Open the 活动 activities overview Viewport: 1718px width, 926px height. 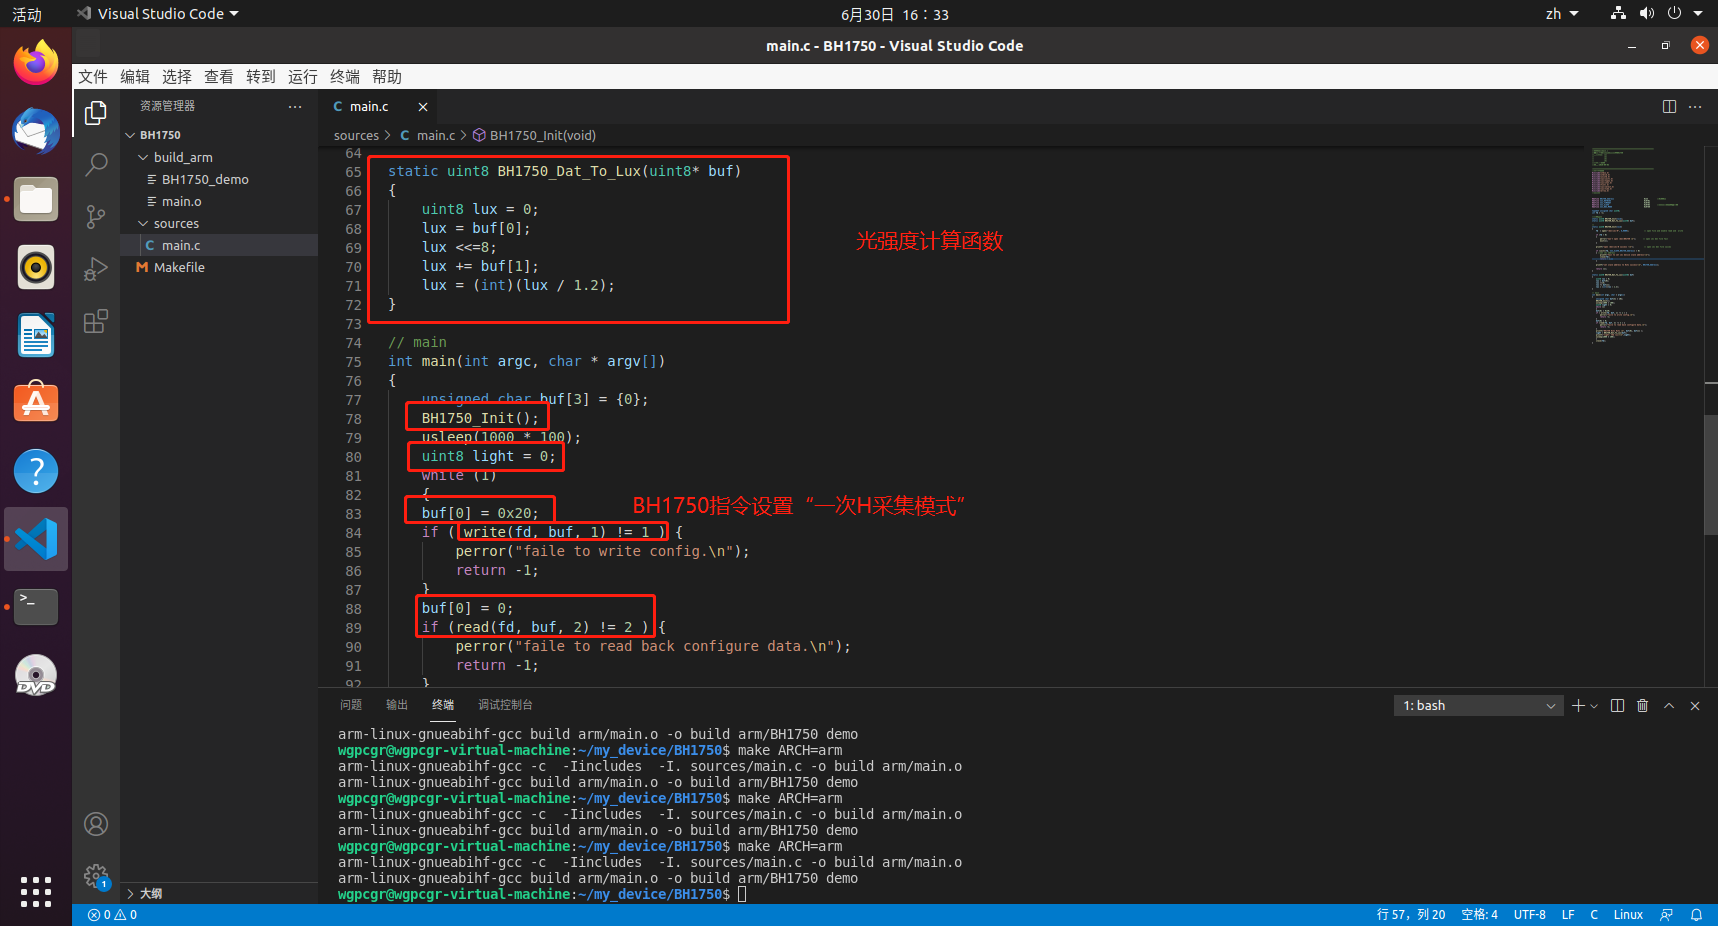[x=27, y=14]
